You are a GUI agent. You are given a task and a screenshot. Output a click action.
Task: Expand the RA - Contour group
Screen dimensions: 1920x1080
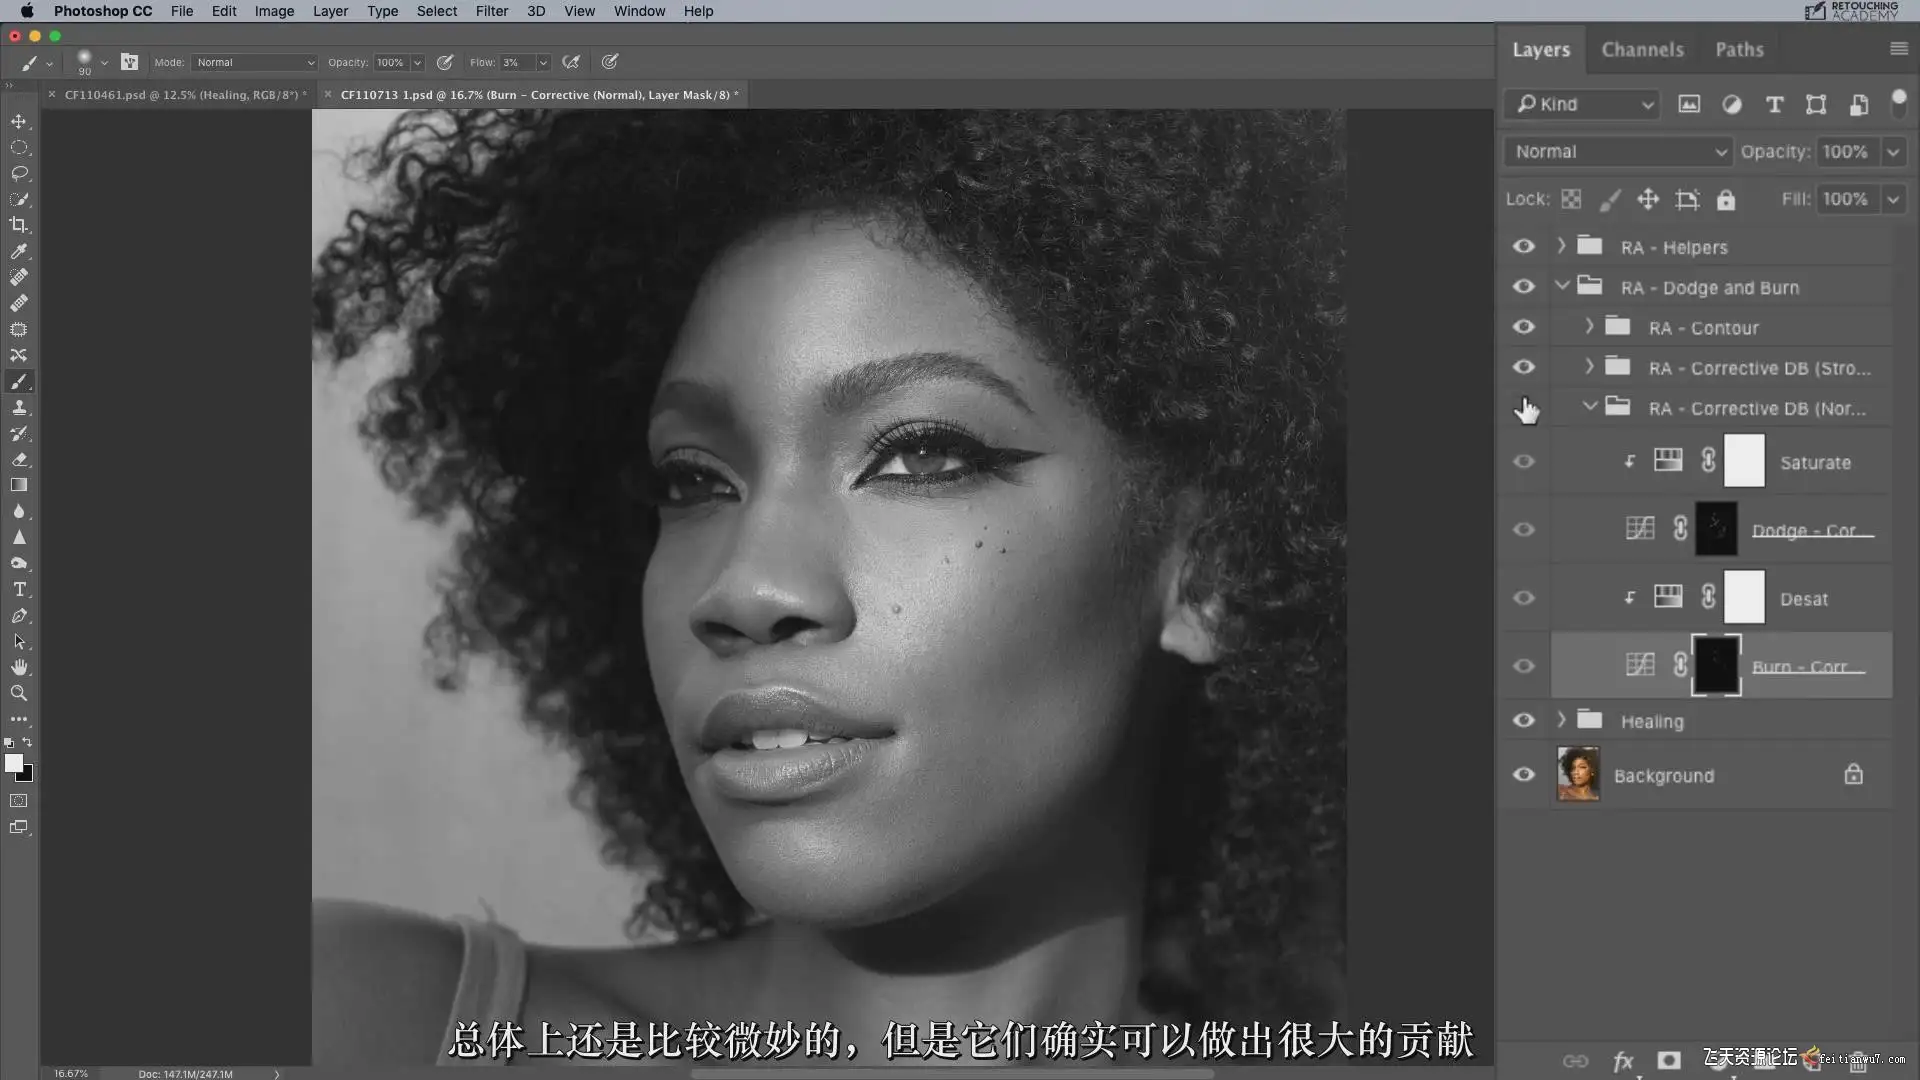pyautogui.click(x=1589, y=327)
